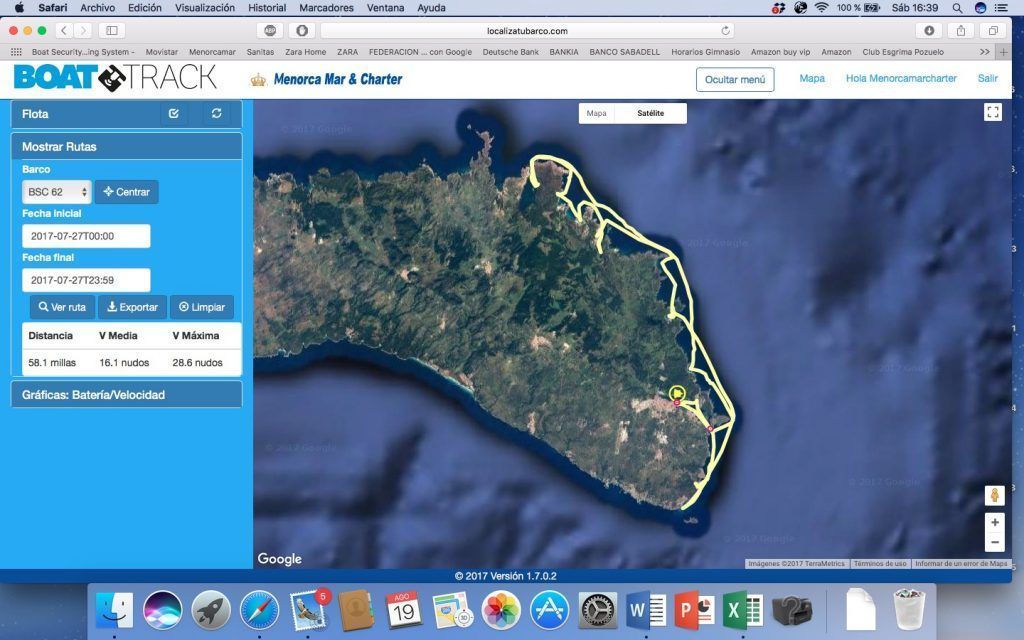
Task: Open the ad blocker extension icon
Action: 270,31
